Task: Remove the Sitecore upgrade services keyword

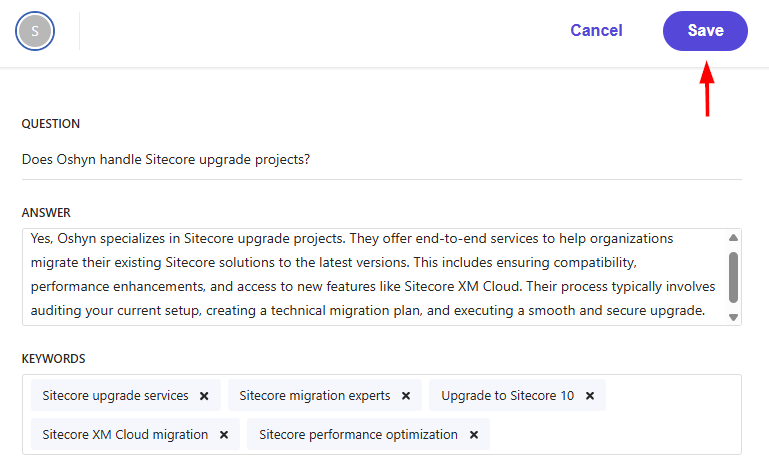Action: pos(204,395)
